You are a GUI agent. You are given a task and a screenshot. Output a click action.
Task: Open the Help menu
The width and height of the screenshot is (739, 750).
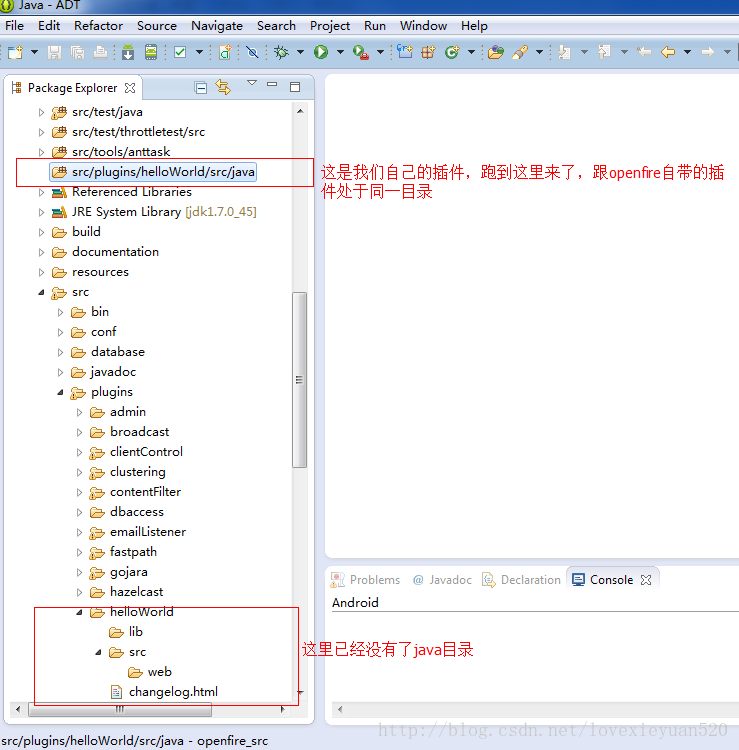[474, 26]
